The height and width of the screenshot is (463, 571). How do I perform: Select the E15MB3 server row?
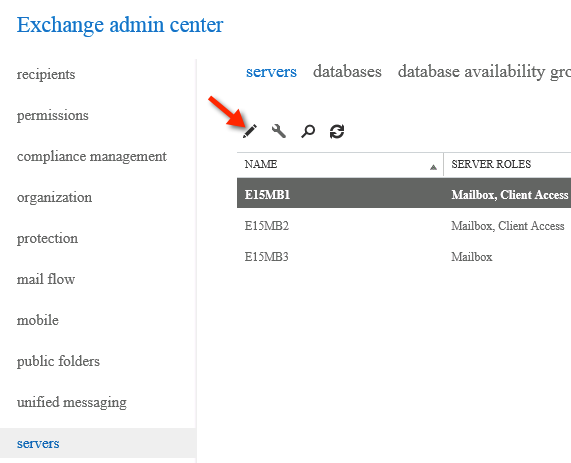[404, 257]
